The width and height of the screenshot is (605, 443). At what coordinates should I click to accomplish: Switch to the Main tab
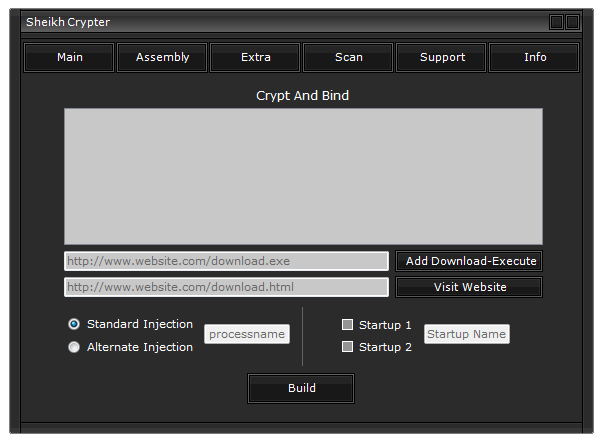[x=69, y=57]
